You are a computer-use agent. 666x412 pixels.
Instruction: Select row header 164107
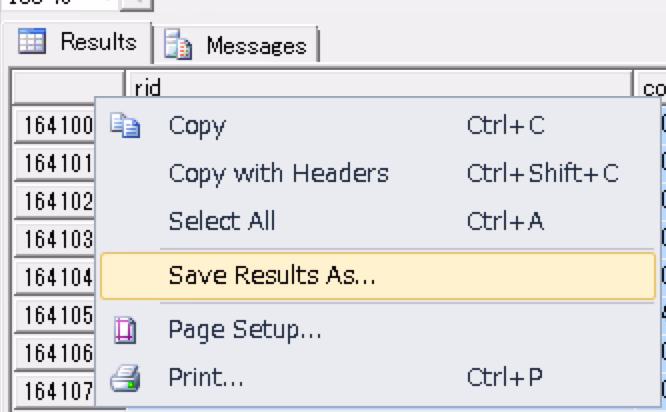(x=55, y=389)
